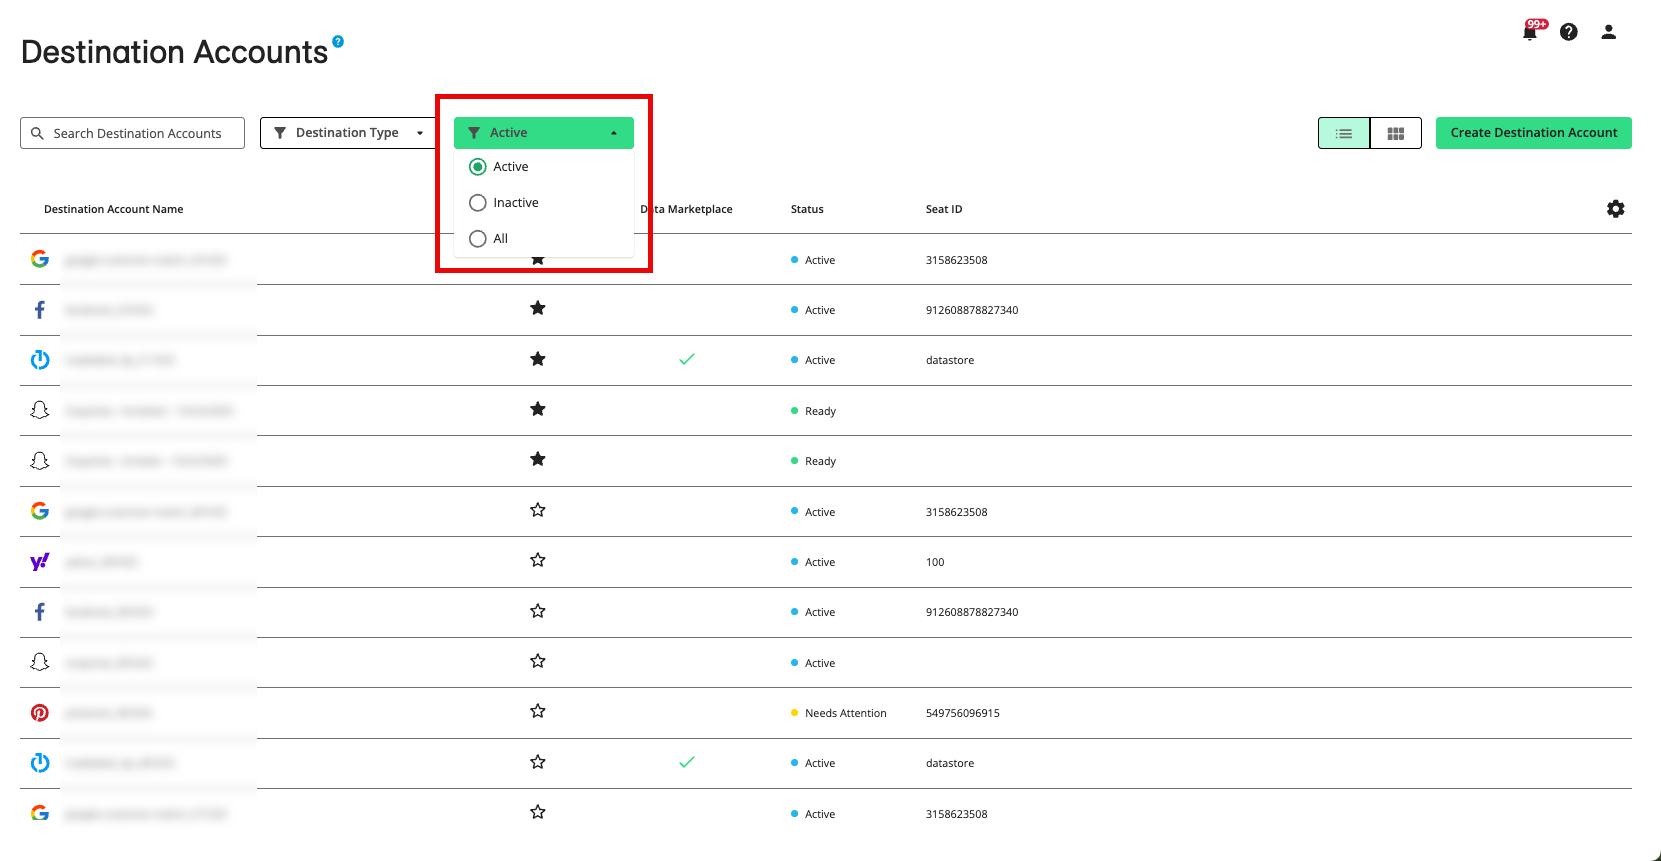
Task: Collapse the Active status filter dropdown
Action: click(543, 133)
